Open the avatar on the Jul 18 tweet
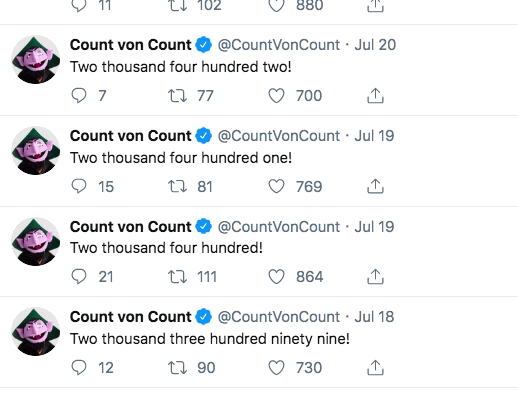 point(36,331)
